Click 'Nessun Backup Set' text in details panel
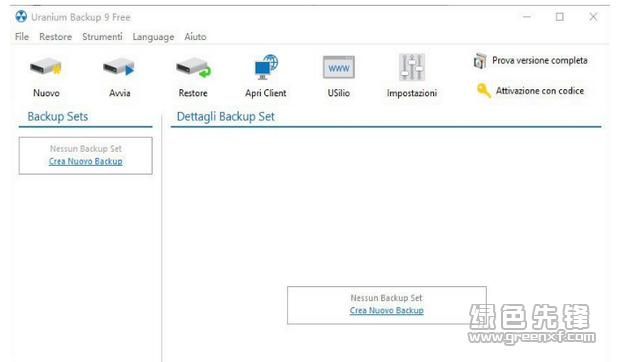 click(x=386, y=298)
